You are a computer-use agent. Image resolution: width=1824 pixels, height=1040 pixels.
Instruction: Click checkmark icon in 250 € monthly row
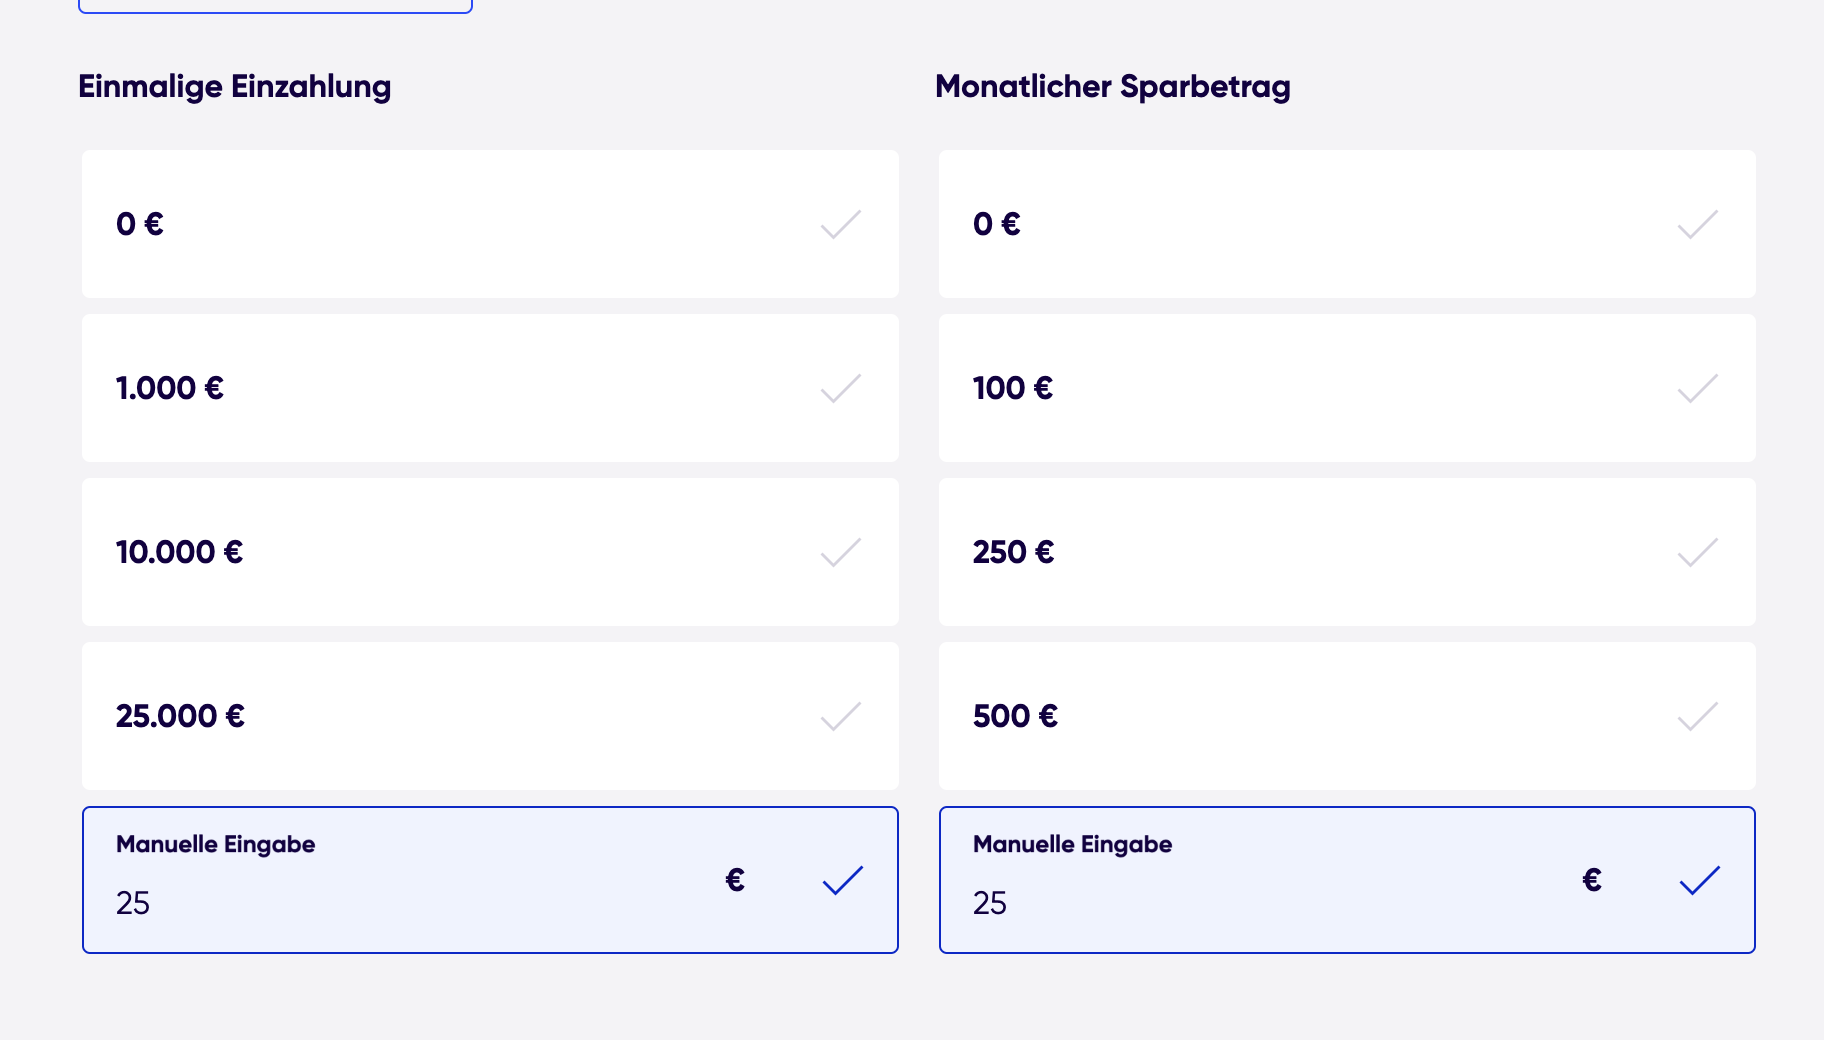pyautogui.click(x=1697, y=552)
